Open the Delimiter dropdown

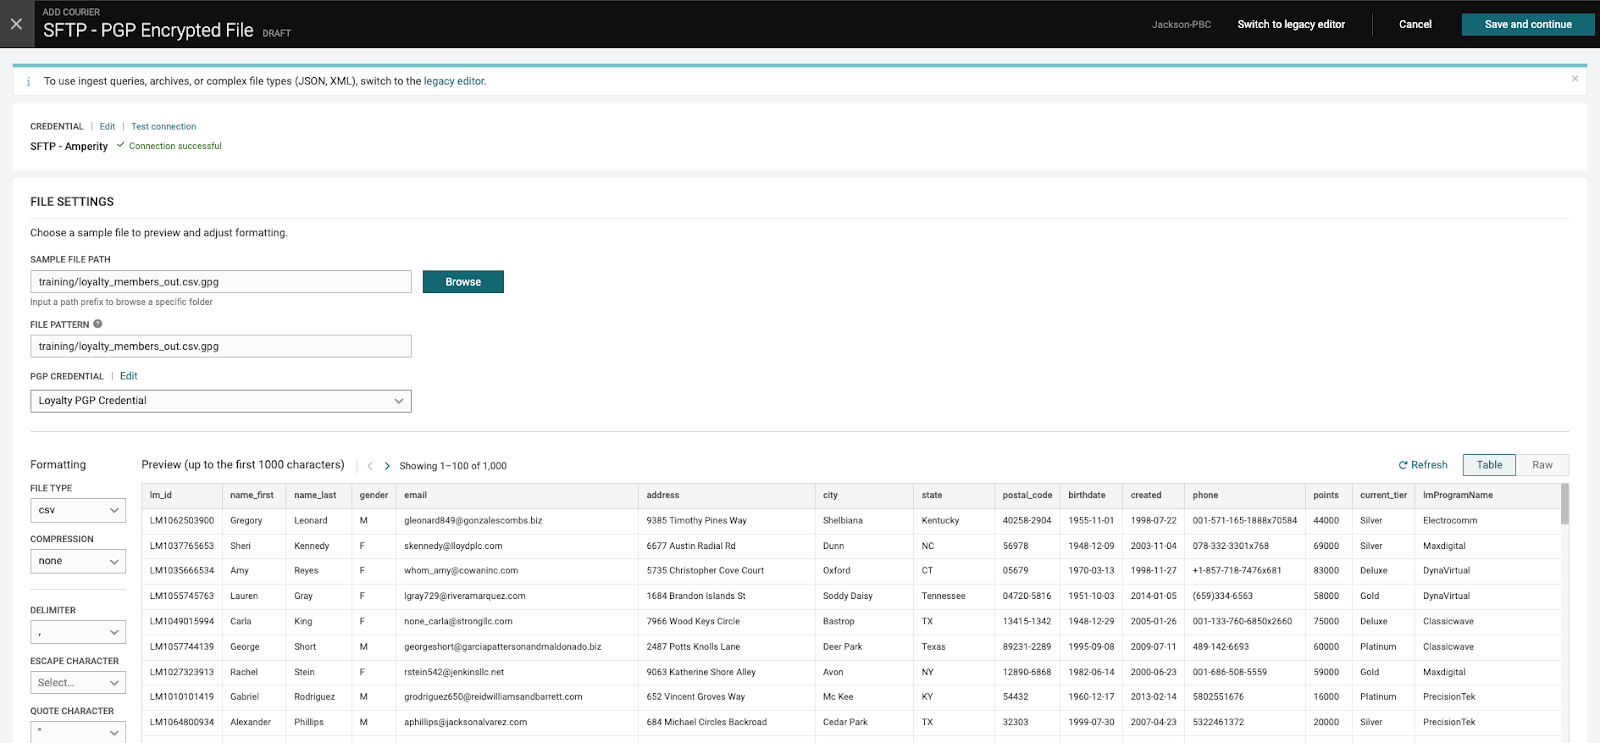(x=78, y=632)
